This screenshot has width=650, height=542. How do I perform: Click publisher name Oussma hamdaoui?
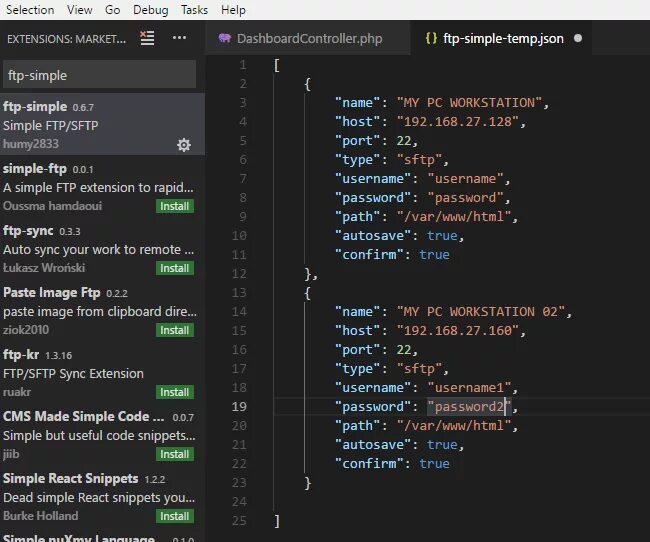52,206
